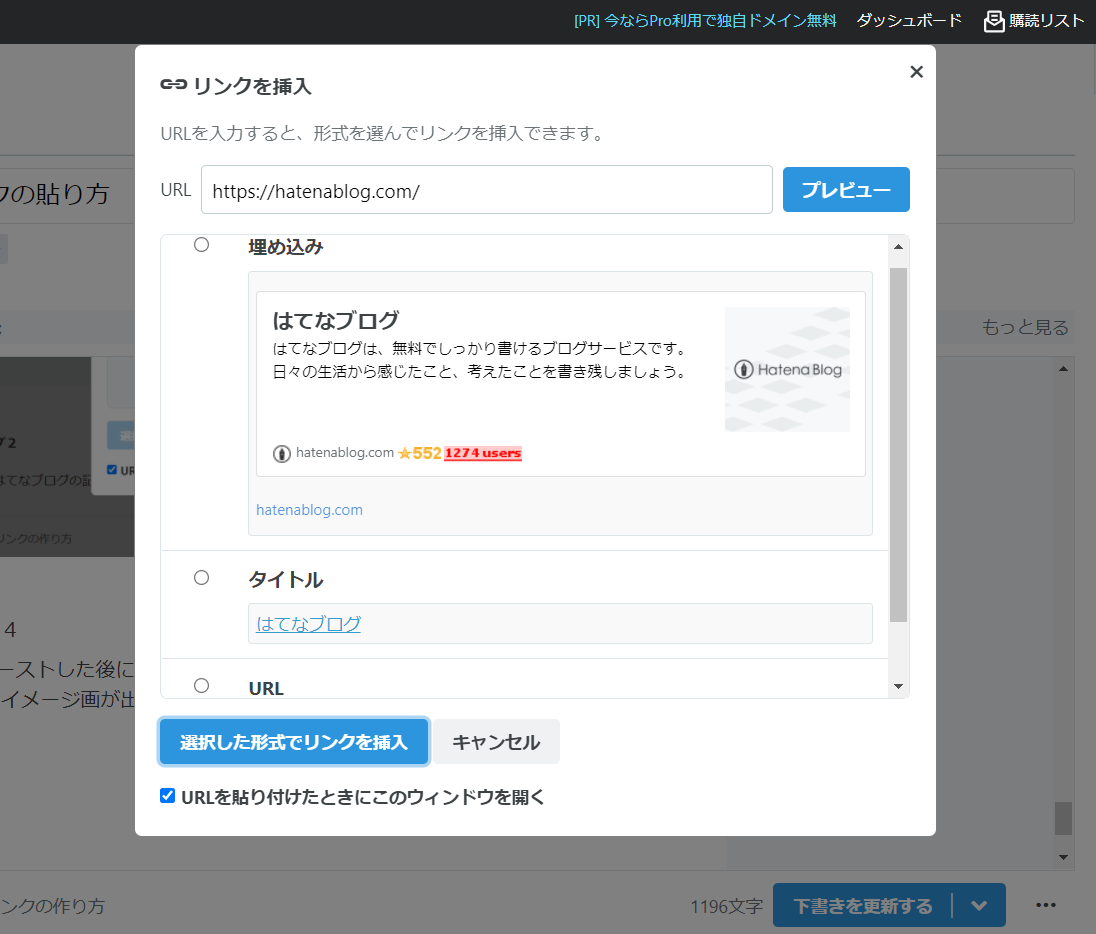Toggle URLを貼り付けたときにこのウィンドウを開く checkbox
The image size is (1096, 934).
pos(167,796)
